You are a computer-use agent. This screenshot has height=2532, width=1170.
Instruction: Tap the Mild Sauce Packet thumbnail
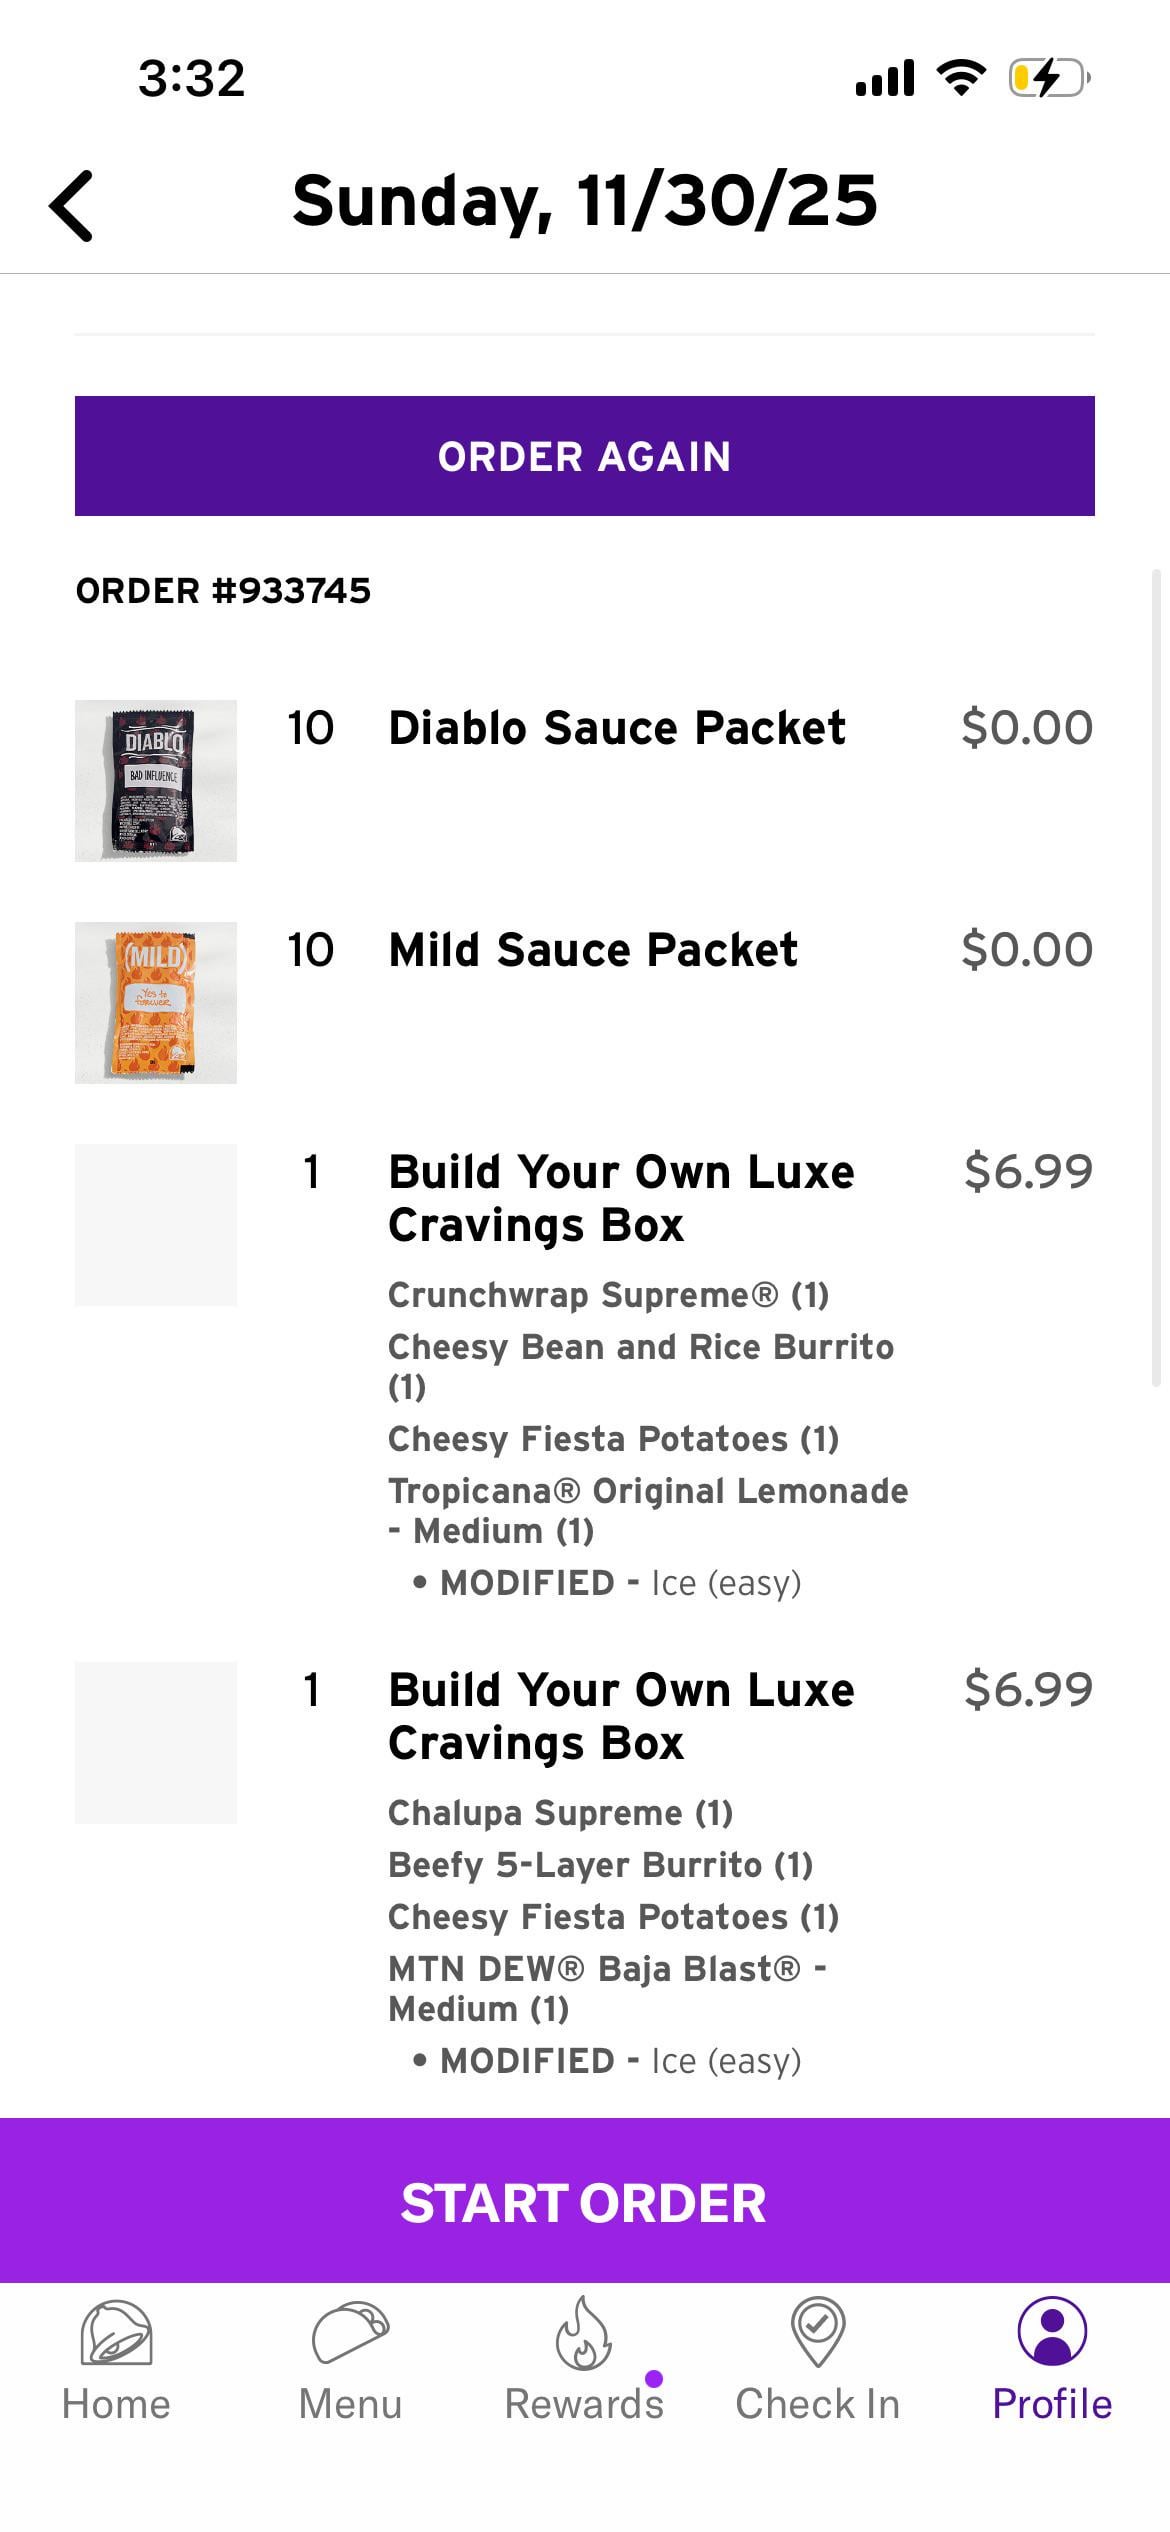click(156, 1003)
